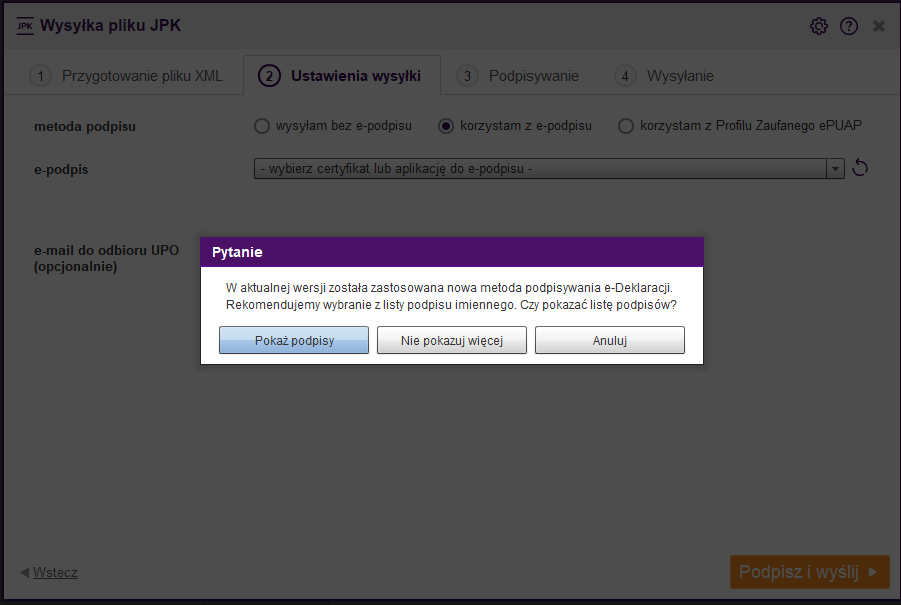Click 'Anuluj' to dismiss the dialog
Screen dimensions: 901x605
pyautogui.click(x=609, y=340)
